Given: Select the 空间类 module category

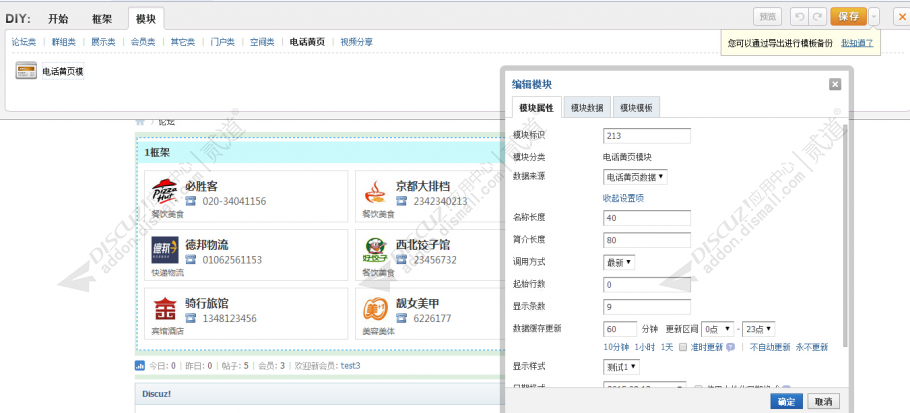Looking at the screenshot, I should click(262, 42).
